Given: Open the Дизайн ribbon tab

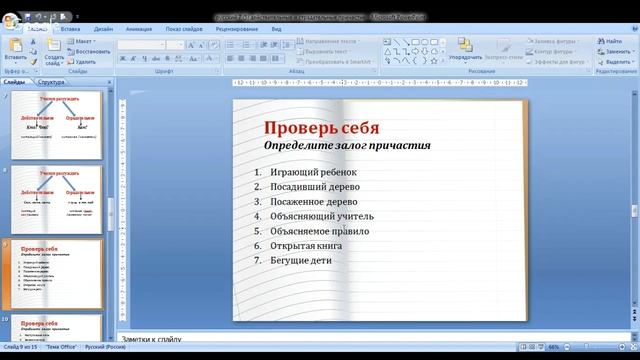Looking at the screenshot, I should coord(103,29).
